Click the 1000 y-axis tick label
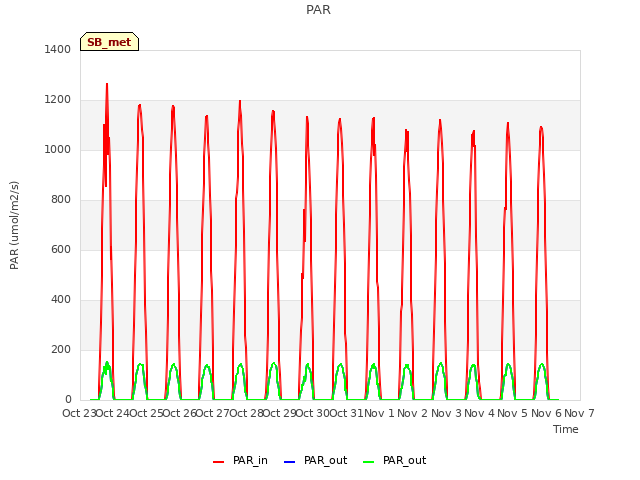This screenshot has width=640, height=480. [x=58, y=149]
